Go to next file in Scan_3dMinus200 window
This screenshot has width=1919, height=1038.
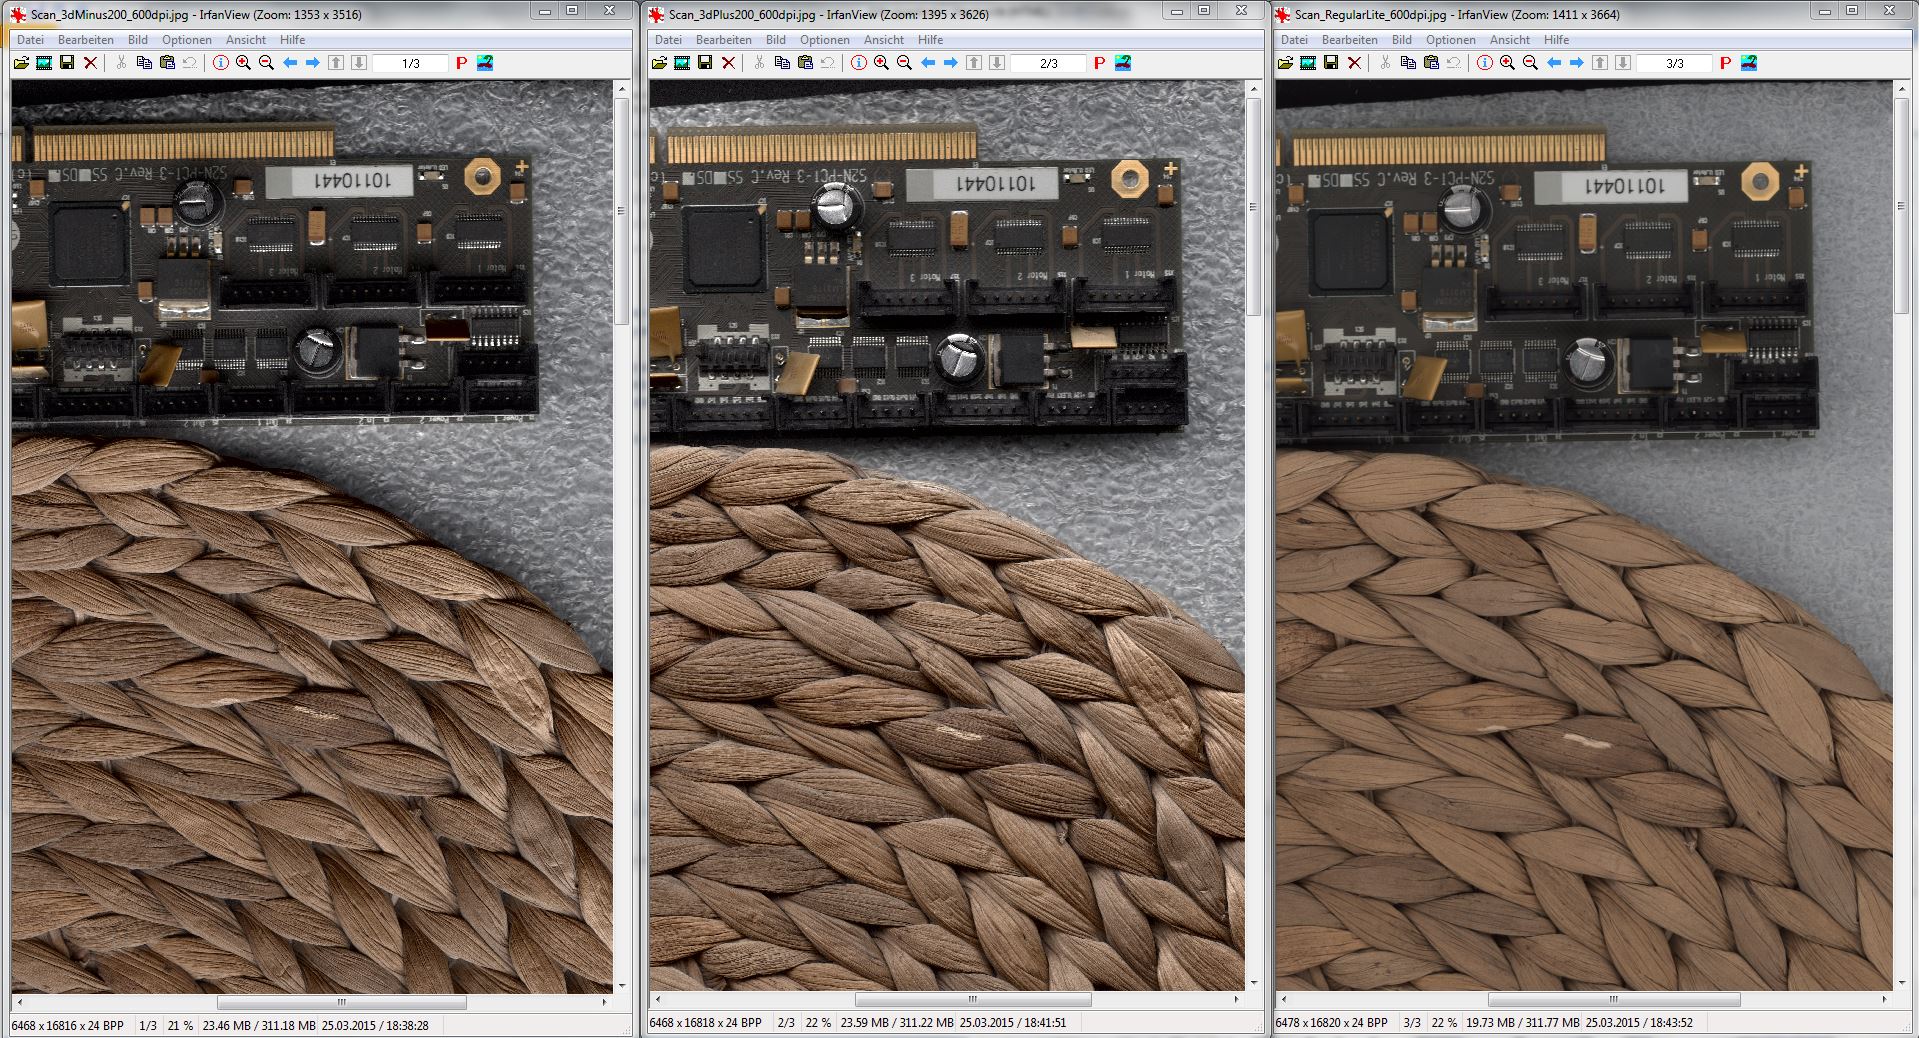[x=313, y=63]
